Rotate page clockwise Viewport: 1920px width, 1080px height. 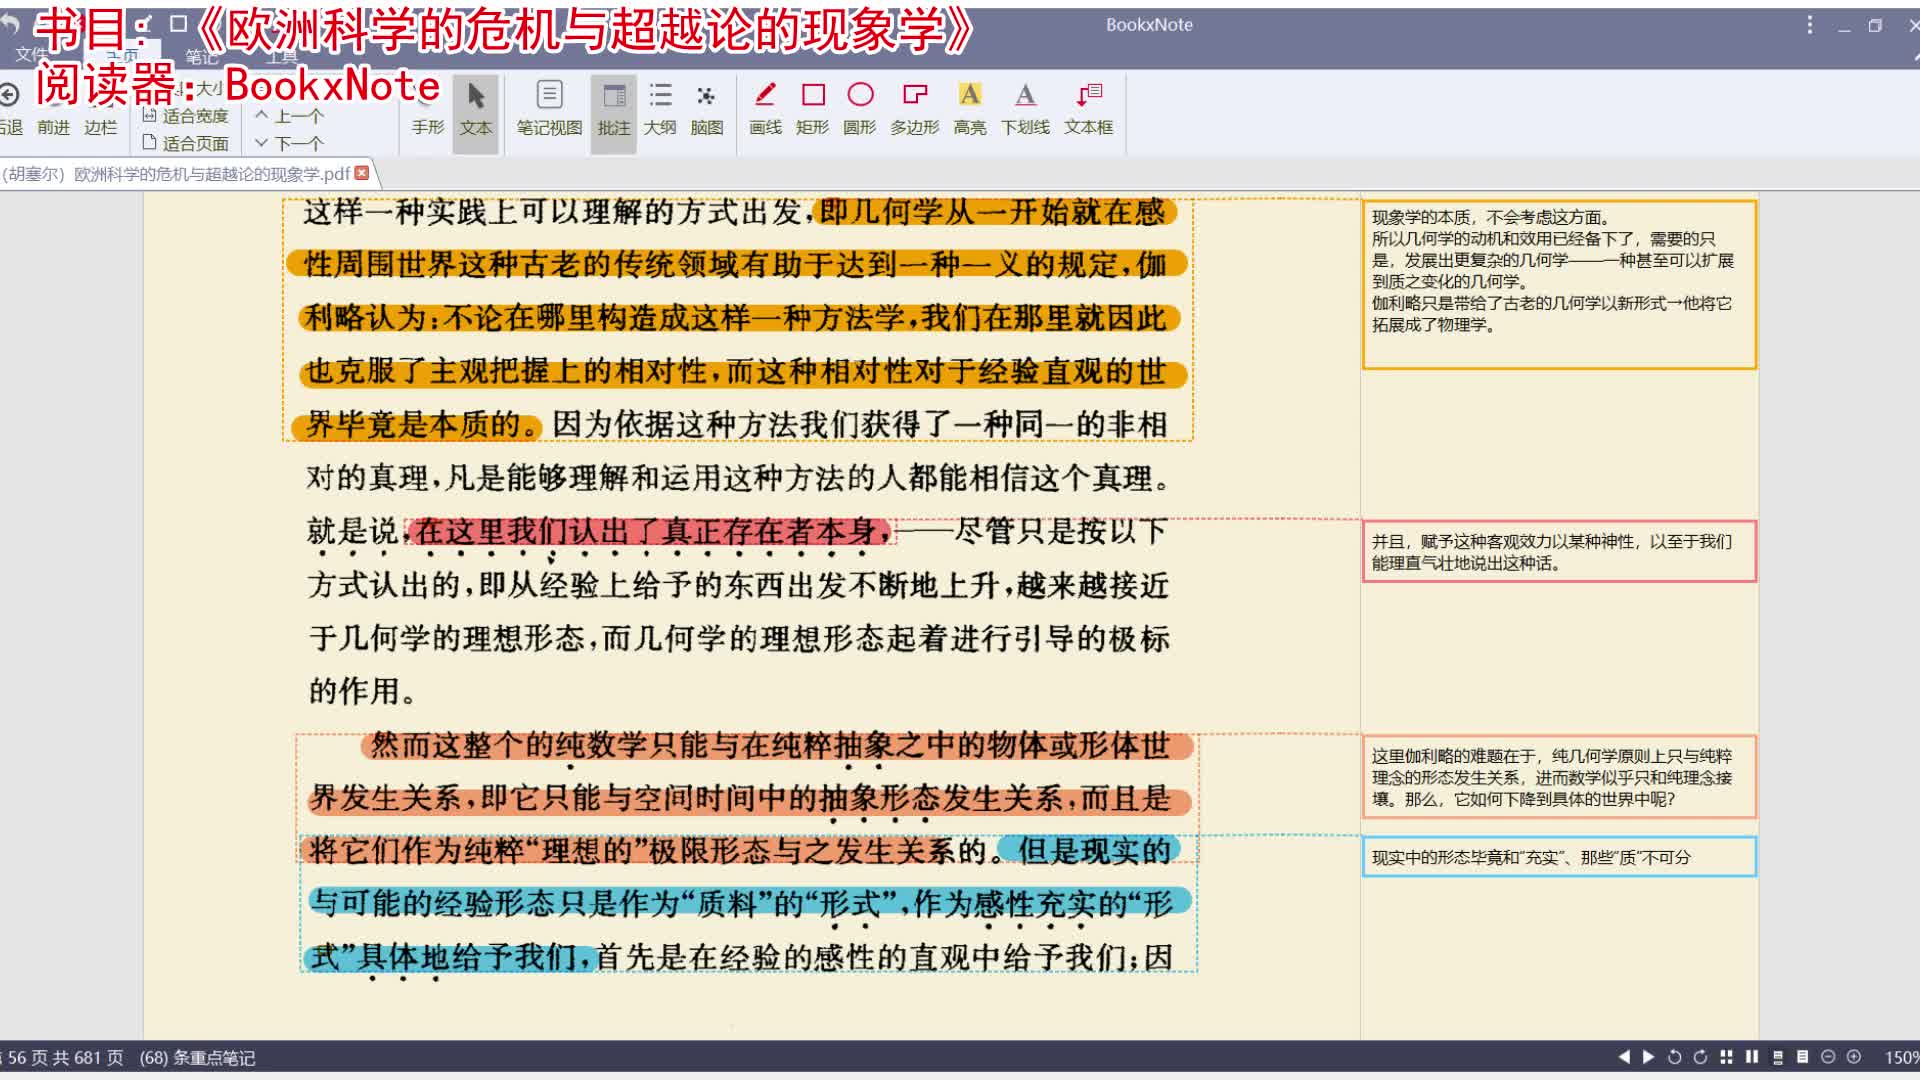tap(1700, 1057)
